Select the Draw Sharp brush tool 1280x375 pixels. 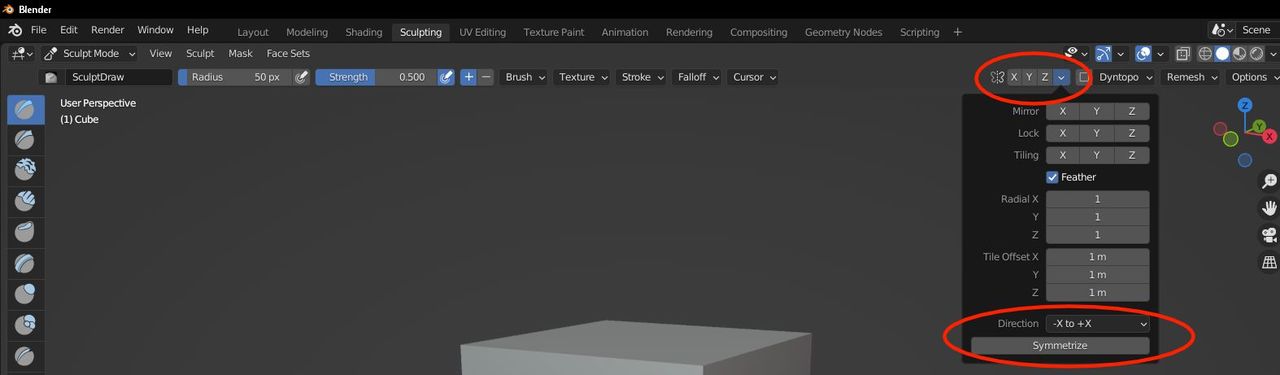[26, 140]
